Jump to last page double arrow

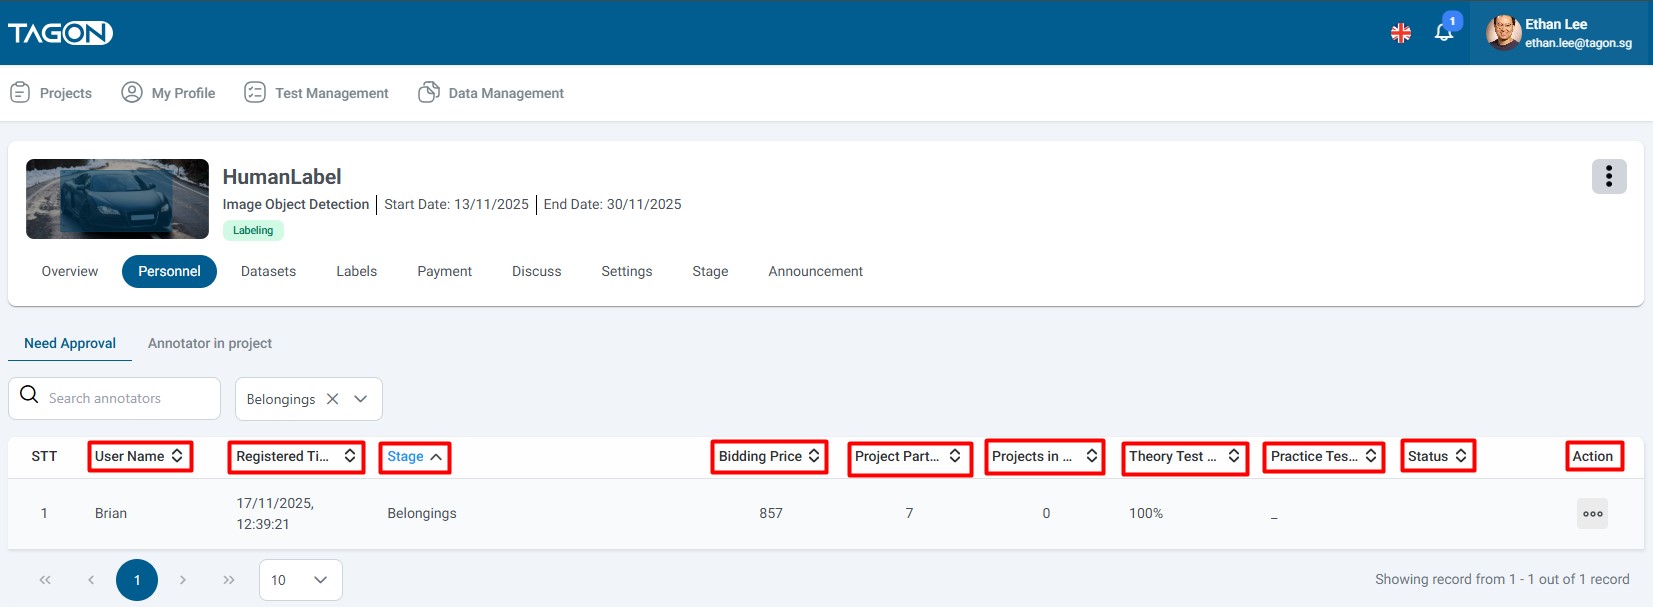tap(229, 580)
